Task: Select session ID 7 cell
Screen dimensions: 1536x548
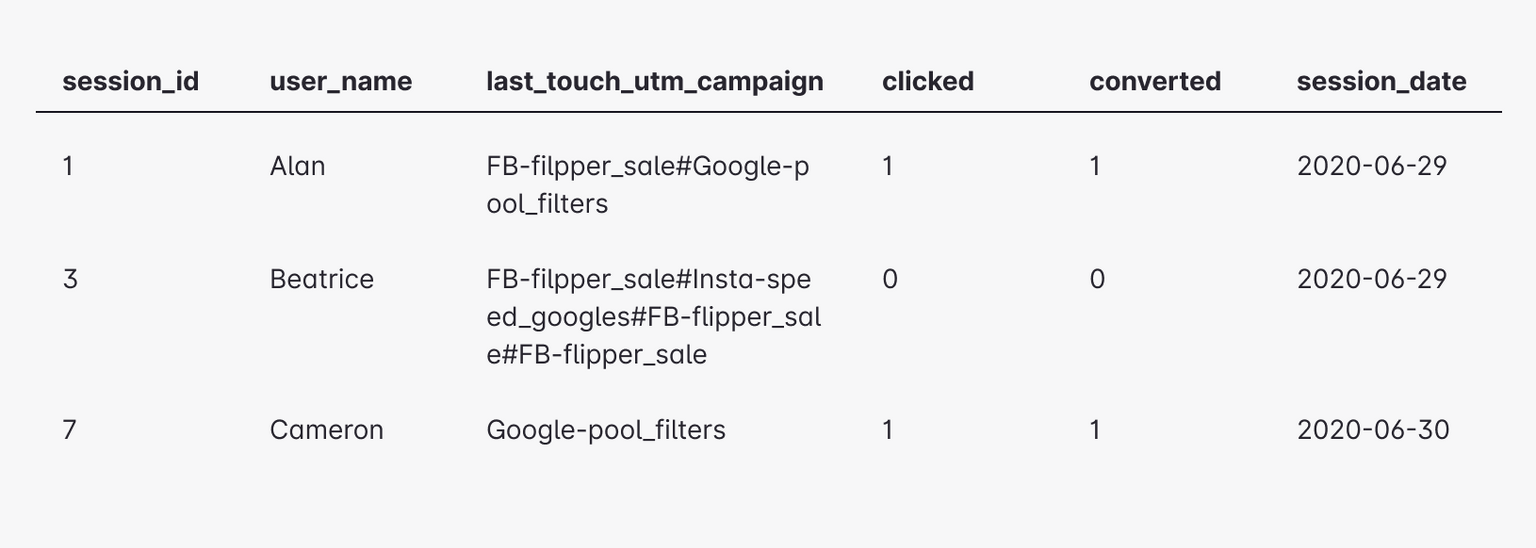Action: coord(69,430)
